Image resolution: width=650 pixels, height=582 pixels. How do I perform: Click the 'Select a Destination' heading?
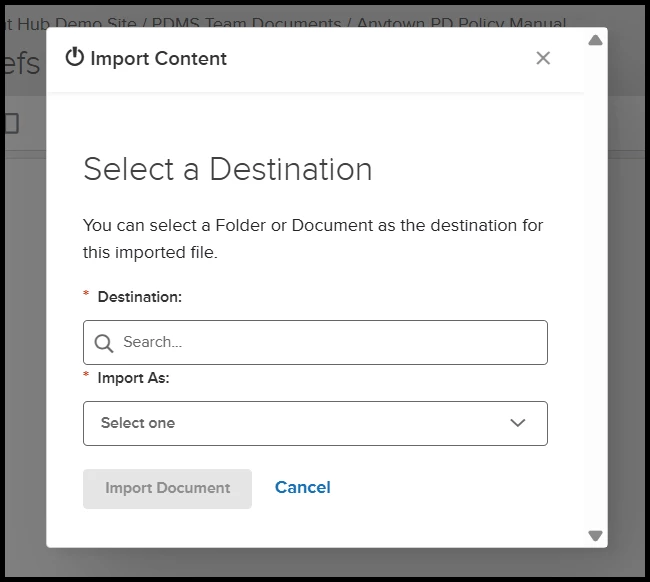pos(227,169)
